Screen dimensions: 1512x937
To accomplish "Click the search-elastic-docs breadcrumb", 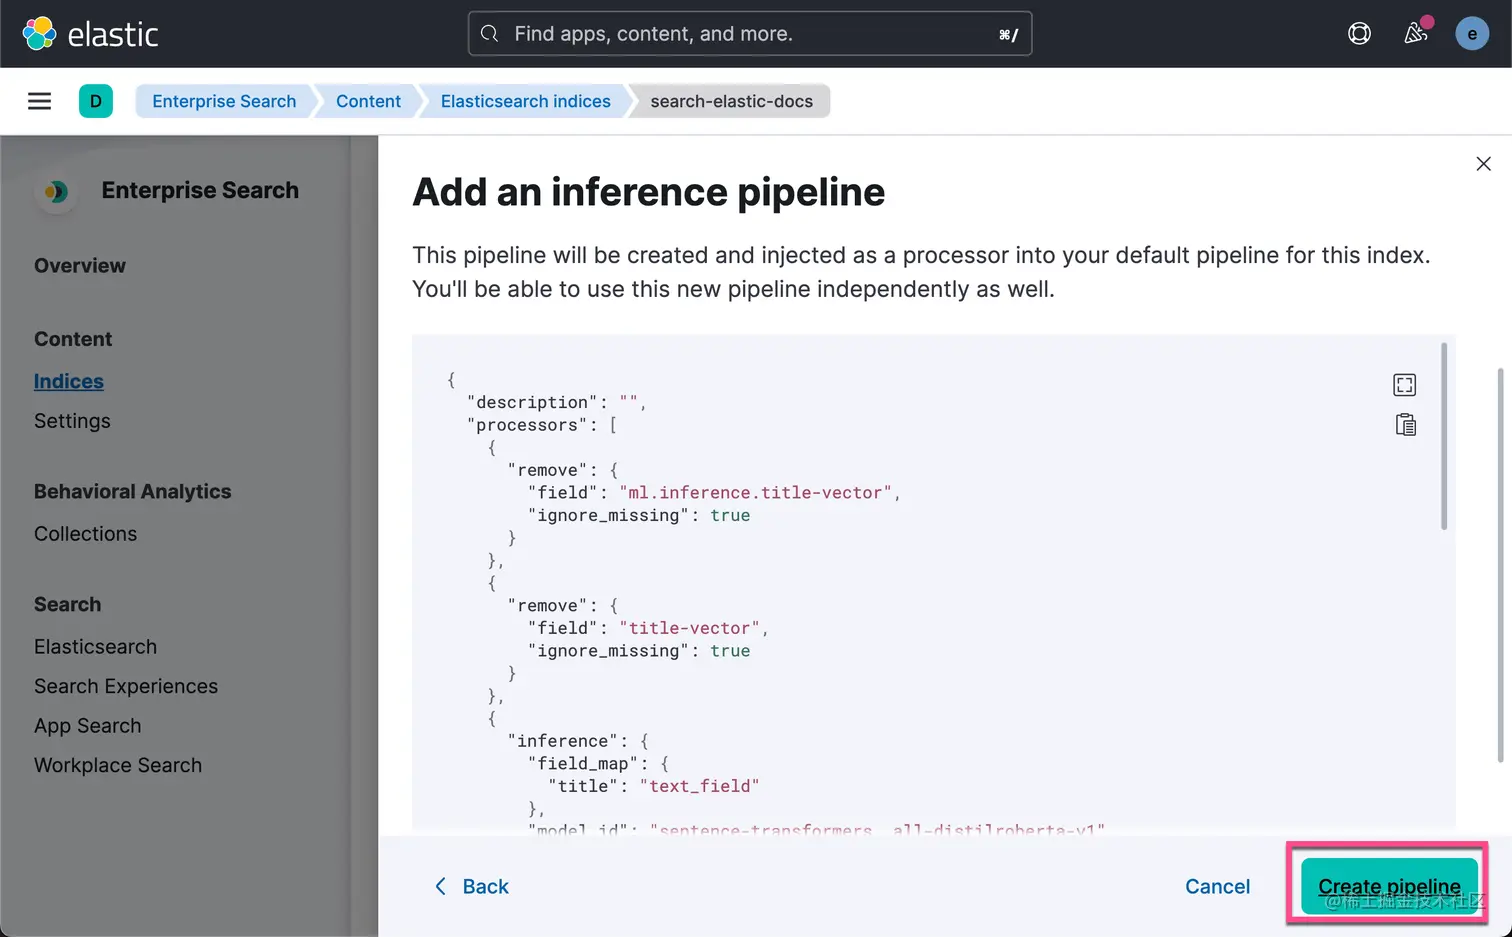I will click(x=731, y=101).
